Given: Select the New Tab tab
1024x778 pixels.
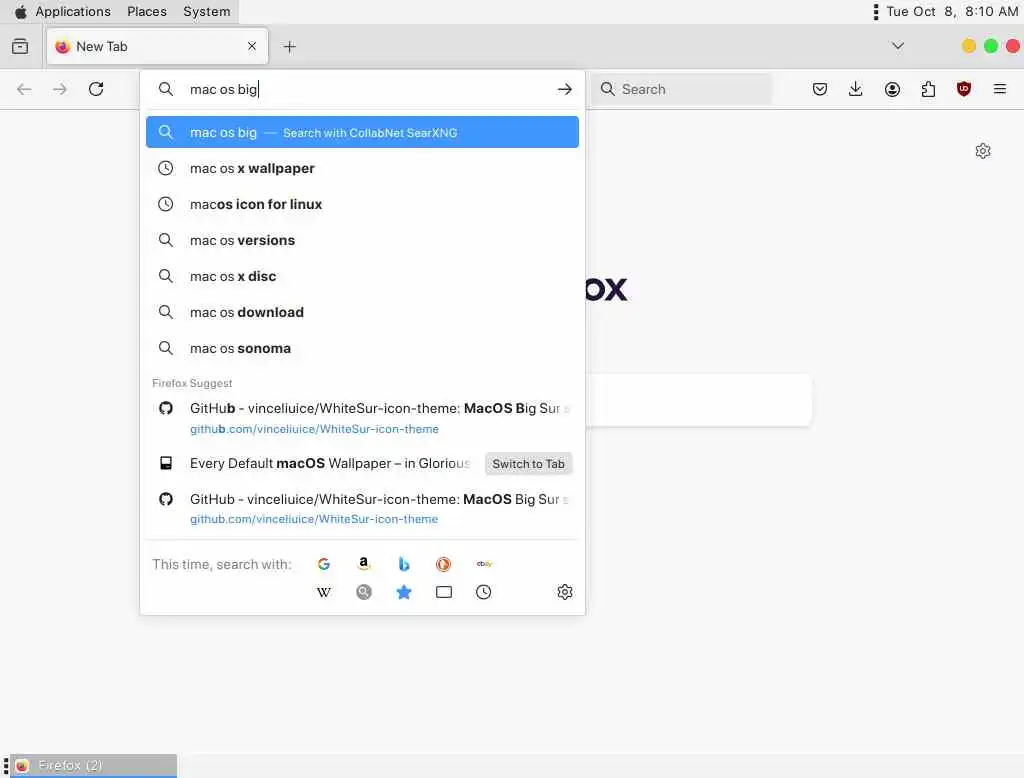Looking at the screenshot, I should coord(157,46).
